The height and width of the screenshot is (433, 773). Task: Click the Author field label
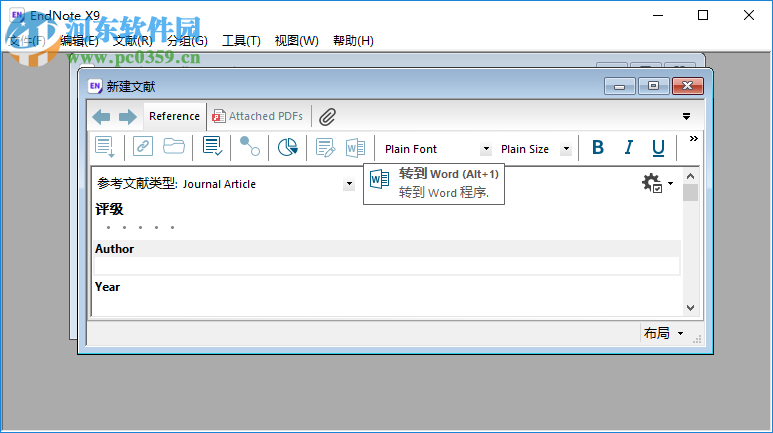(x=114, y=249)
